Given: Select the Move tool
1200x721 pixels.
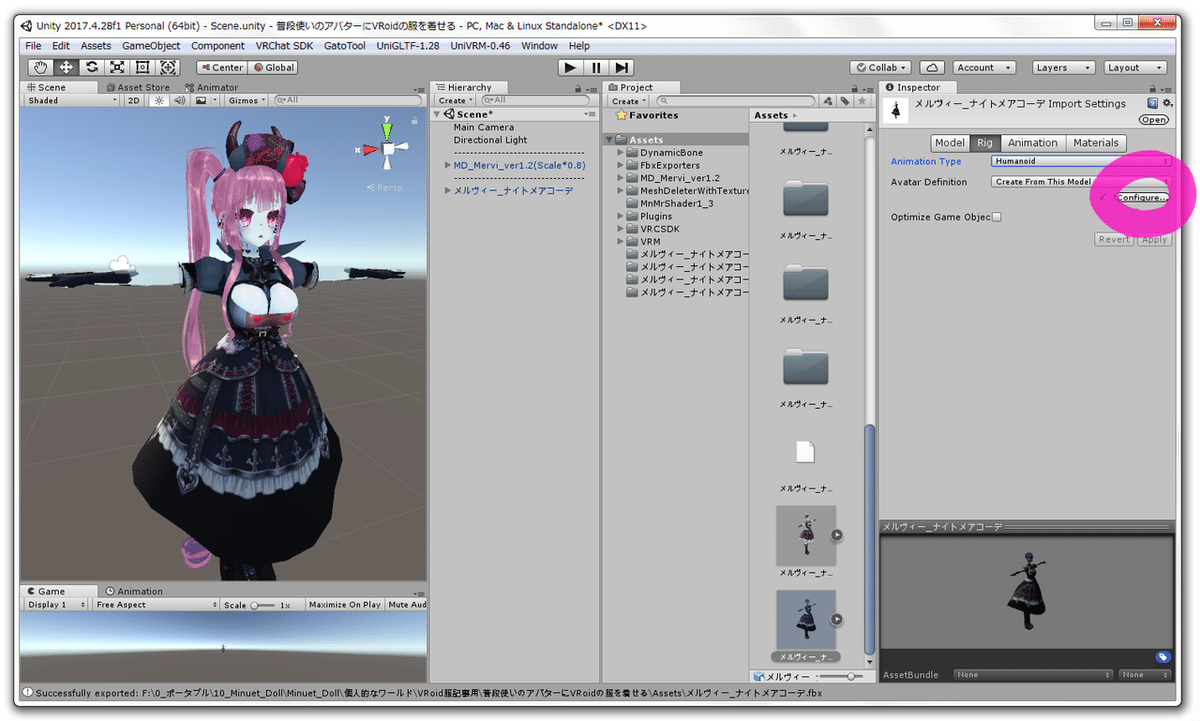Looking at the screenshot, I should [x=67, y=67].
